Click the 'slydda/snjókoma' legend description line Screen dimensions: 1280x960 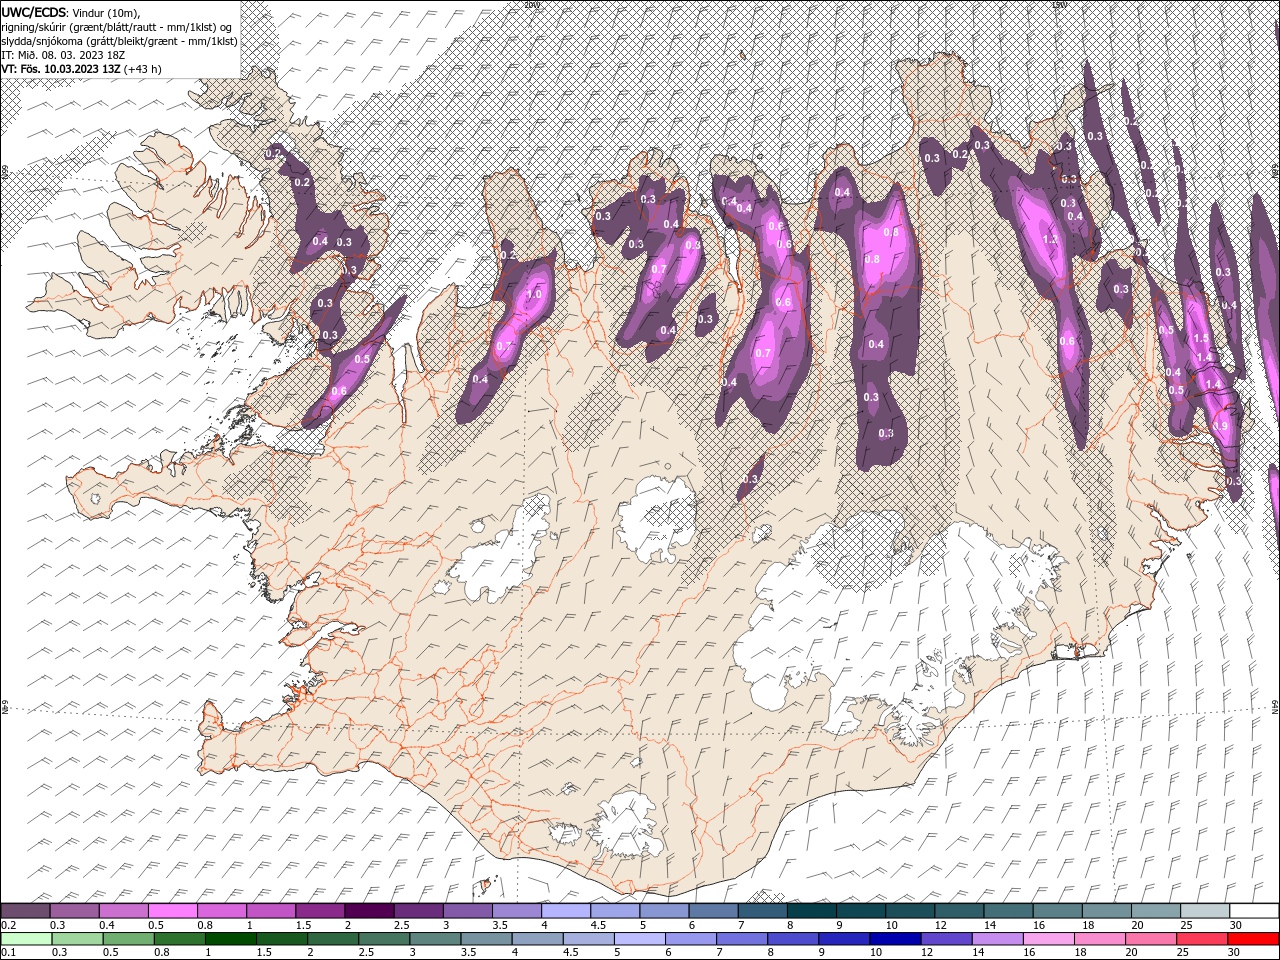[120, 41]
